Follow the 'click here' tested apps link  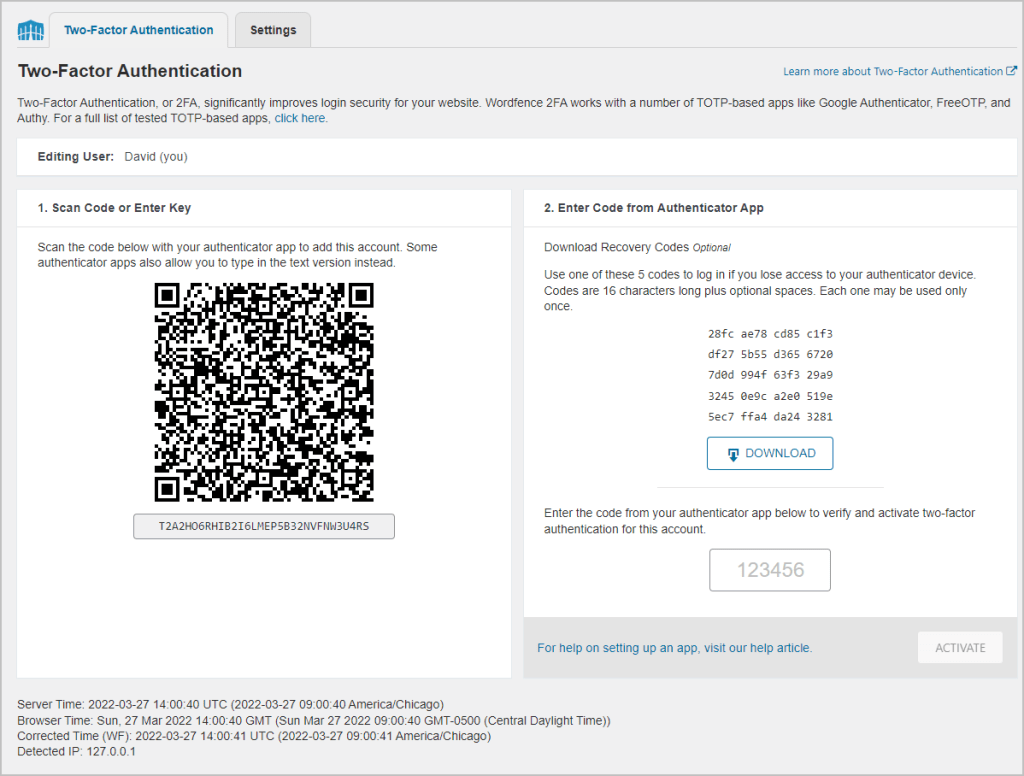pyautogui.click(x=300, y=118)
